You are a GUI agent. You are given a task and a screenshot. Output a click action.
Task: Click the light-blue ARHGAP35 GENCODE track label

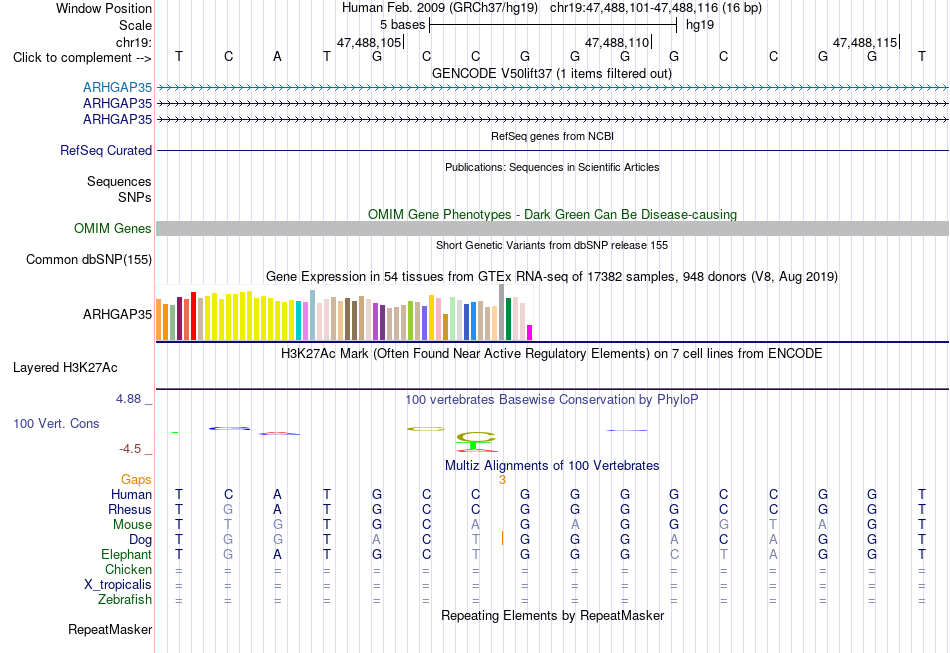click(118, 87)
